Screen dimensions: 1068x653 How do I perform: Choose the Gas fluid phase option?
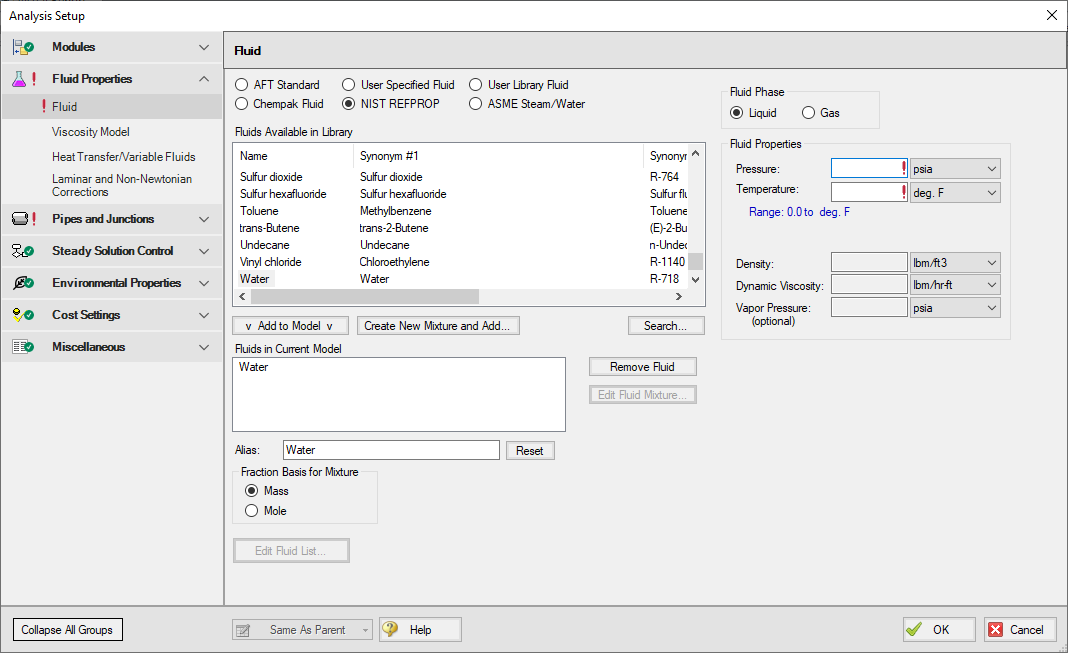click(x=808, y=113)
